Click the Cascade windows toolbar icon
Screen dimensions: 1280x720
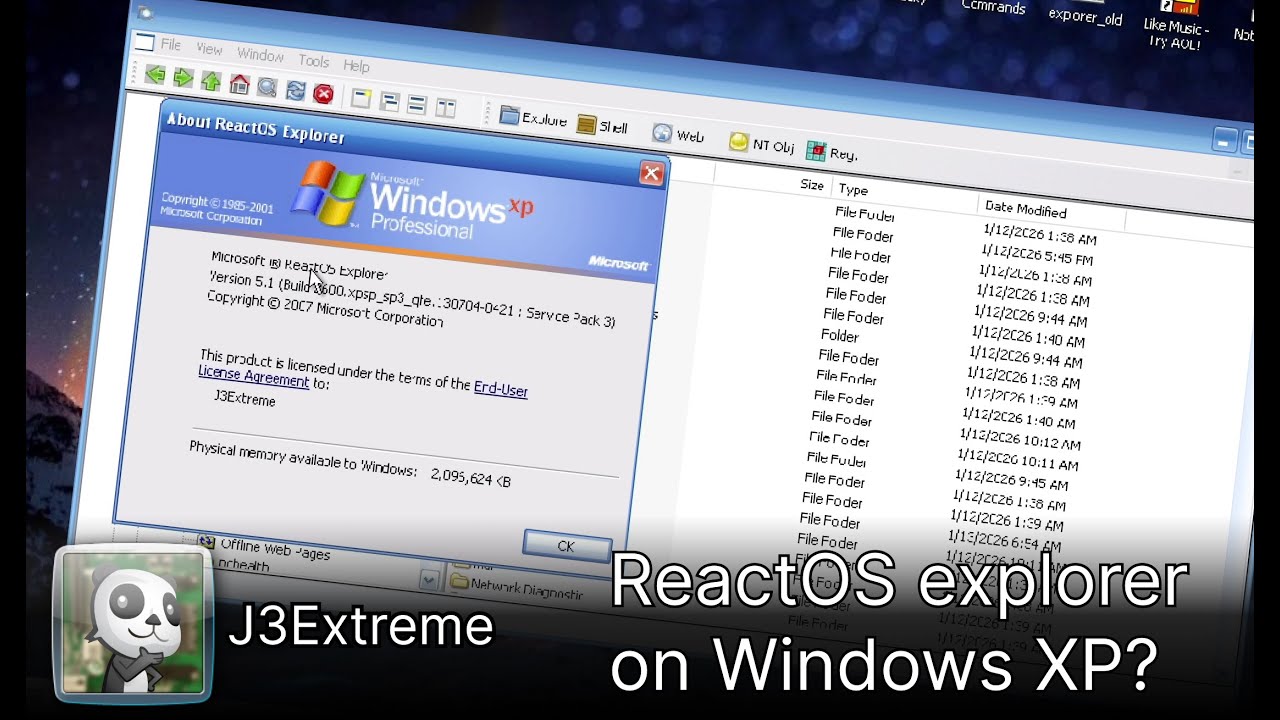(390, 102)
